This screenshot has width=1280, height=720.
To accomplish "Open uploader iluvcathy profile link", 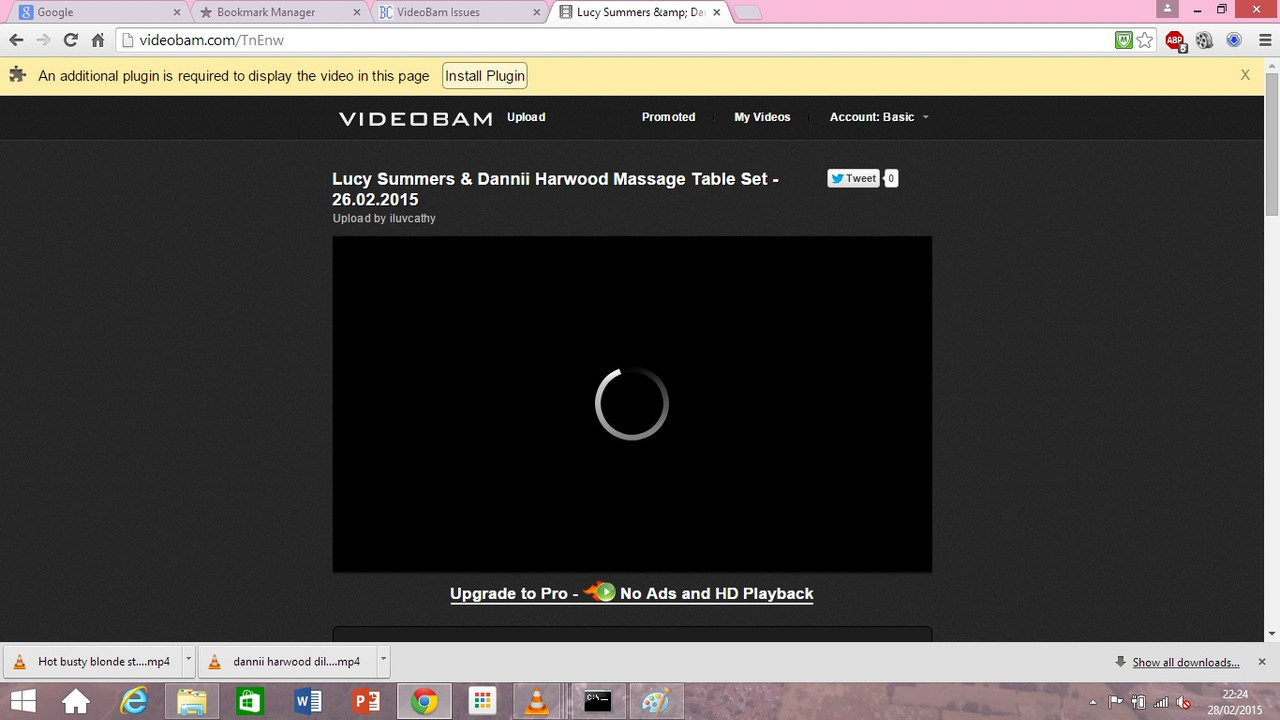I will coord(412,218).
